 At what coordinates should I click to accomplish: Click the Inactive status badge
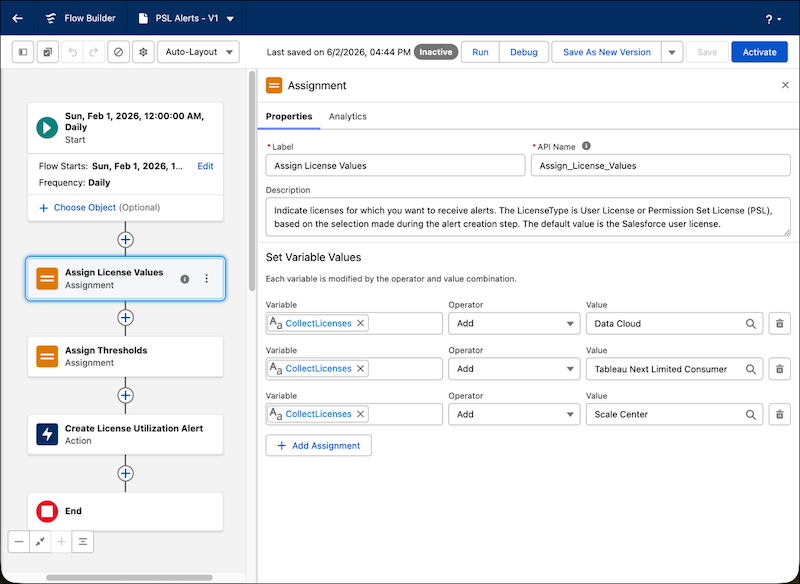pos(435,52)
